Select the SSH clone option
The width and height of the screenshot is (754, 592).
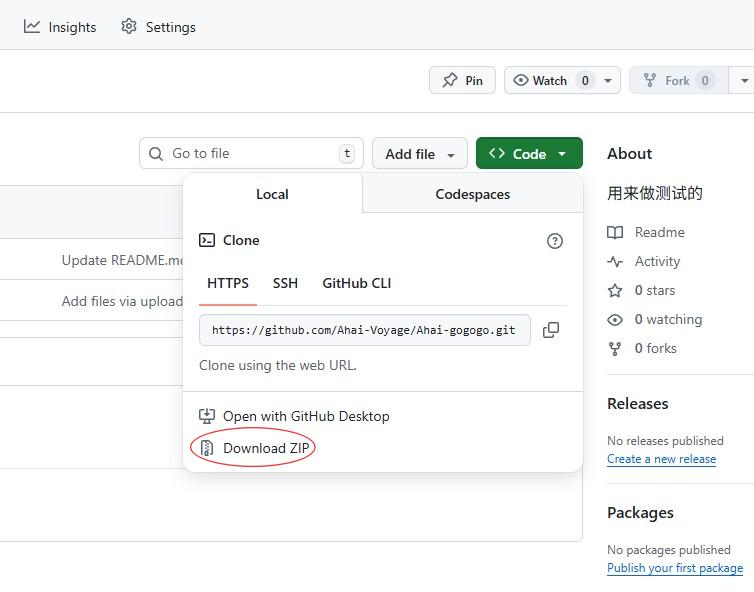(x=285, y=283)
